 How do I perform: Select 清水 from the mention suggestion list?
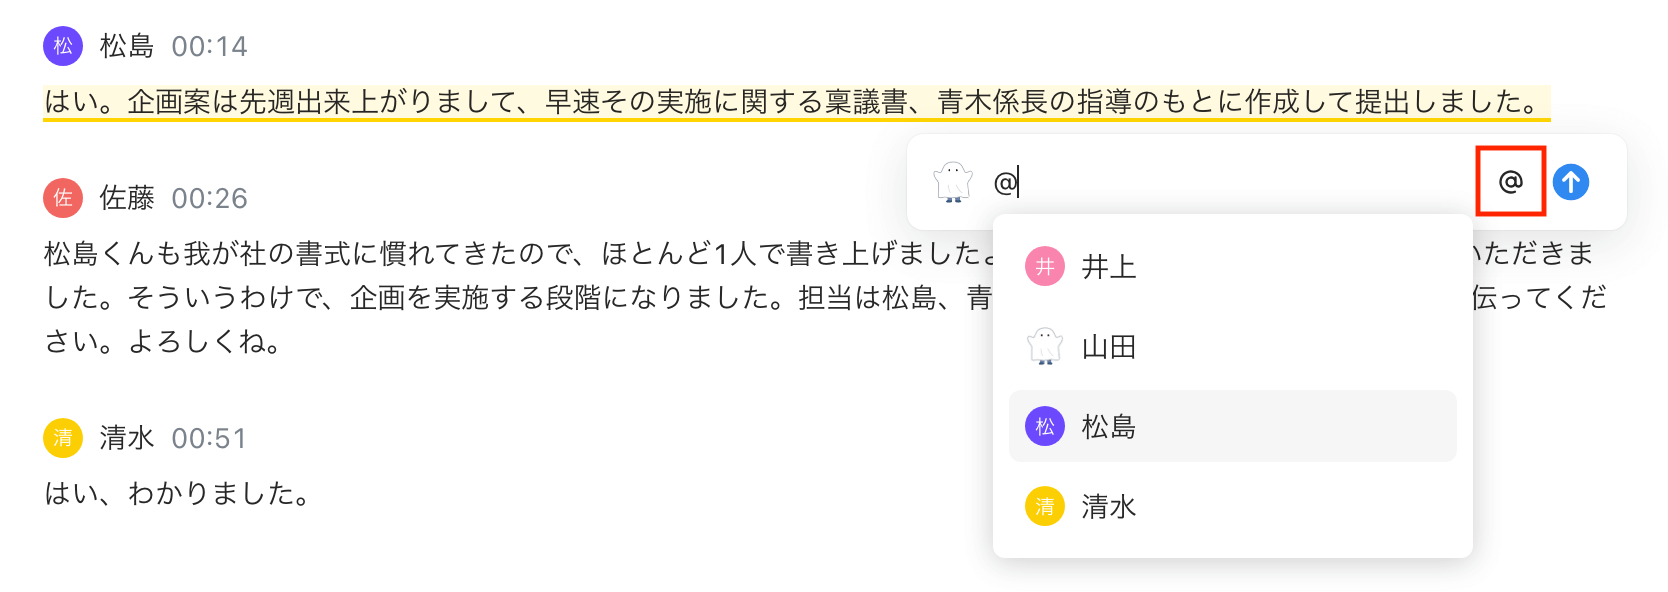coord(1110,506)
